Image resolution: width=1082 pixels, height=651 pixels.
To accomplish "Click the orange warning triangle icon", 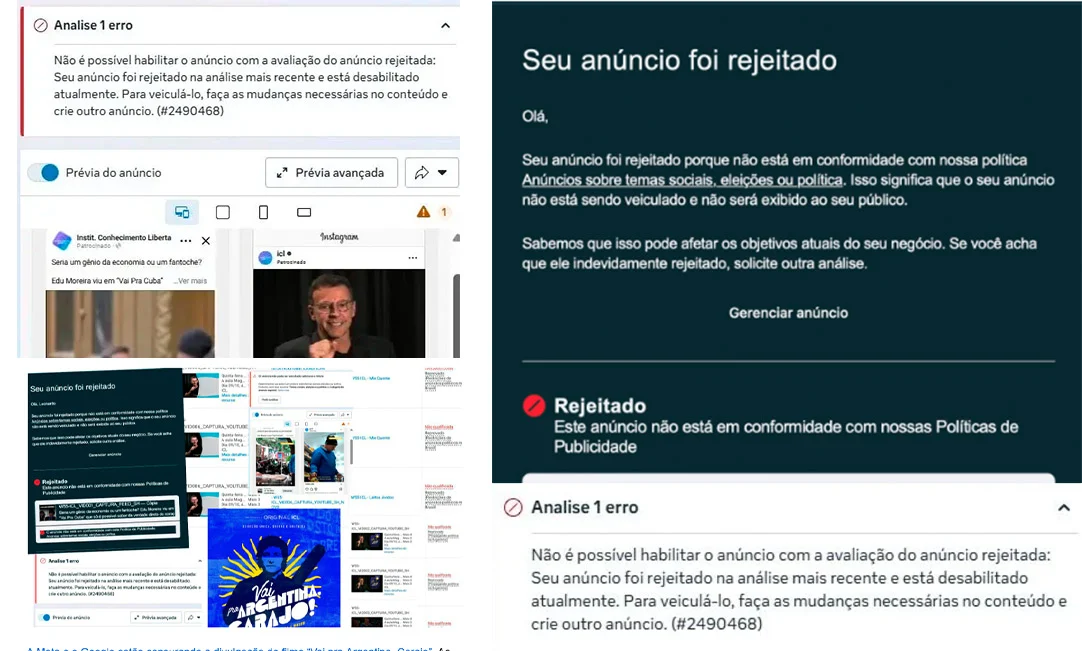I will [422, 212].
